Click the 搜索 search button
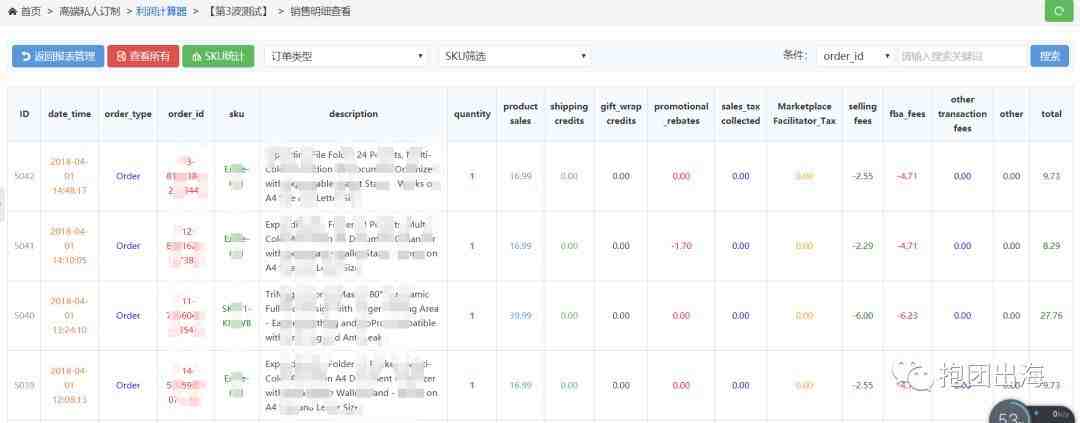Screen dimensions: 1080x423 (x=1050, y=56)
